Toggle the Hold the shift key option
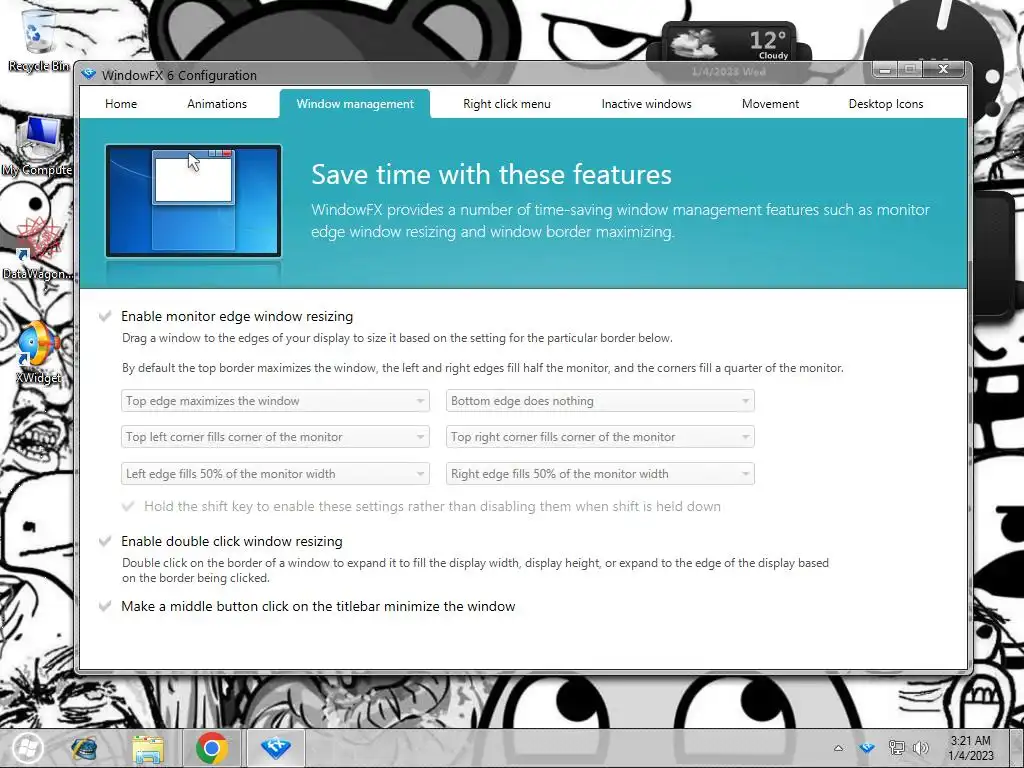This screenshot has width=1024, height=768. click(129, 507)
